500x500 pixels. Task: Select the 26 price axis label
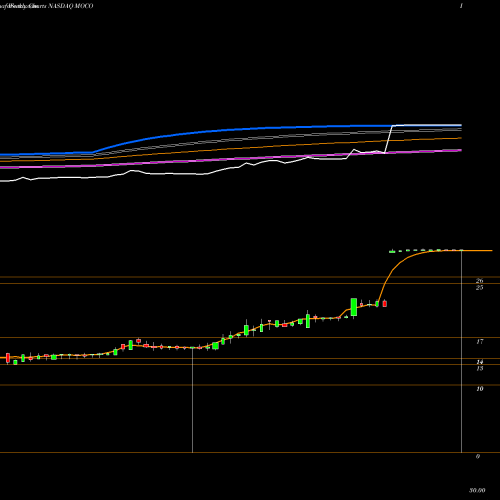(x=479, y=281)
